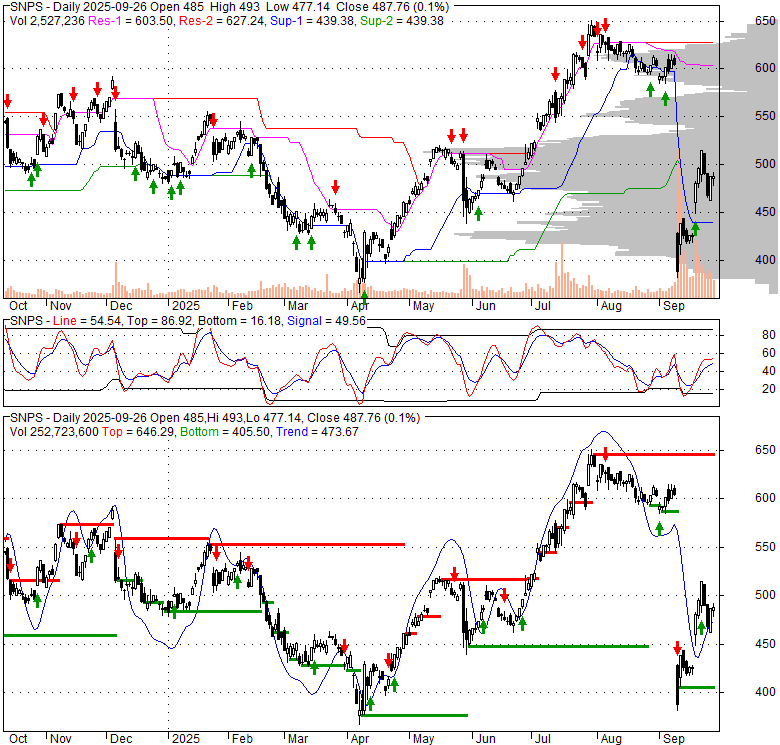Image resolution: width=780 pixels, height=745 pixels.
Task: Click the red sell arrow in late March, top chart
Action: coord(335,187)
